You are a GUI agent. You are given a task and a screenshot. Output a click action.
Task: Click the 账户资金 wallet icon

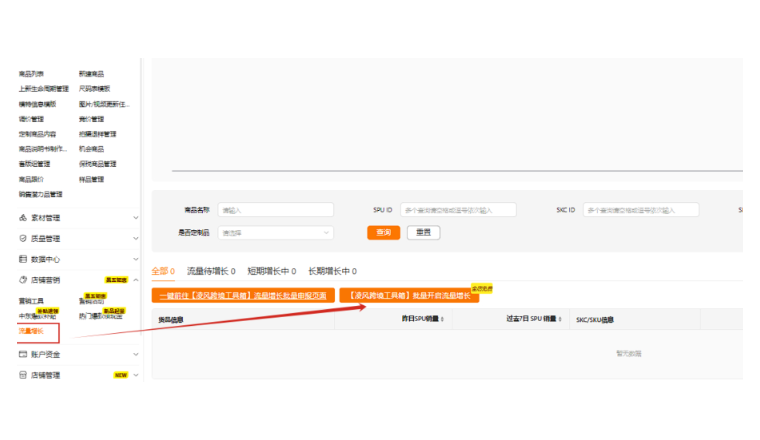click(23, 354)
